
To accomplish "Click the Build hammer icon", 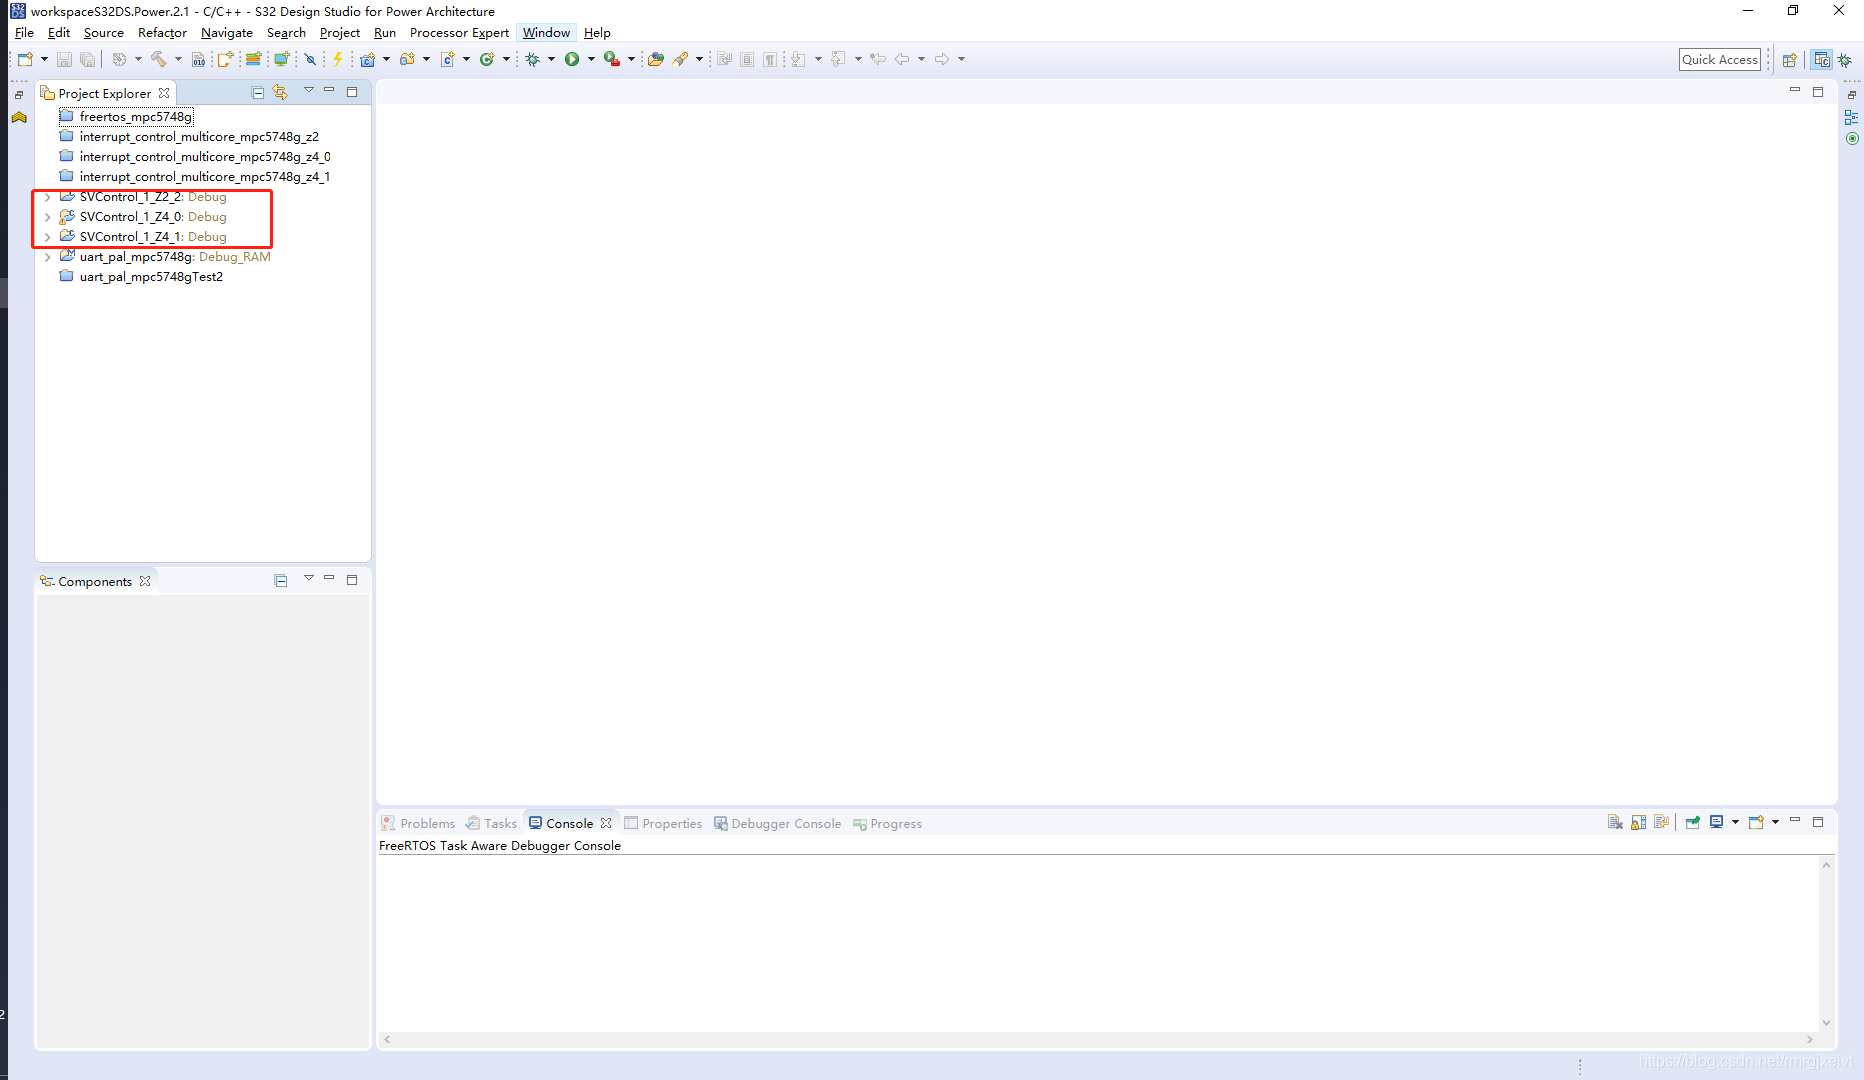I will (159, 59).
